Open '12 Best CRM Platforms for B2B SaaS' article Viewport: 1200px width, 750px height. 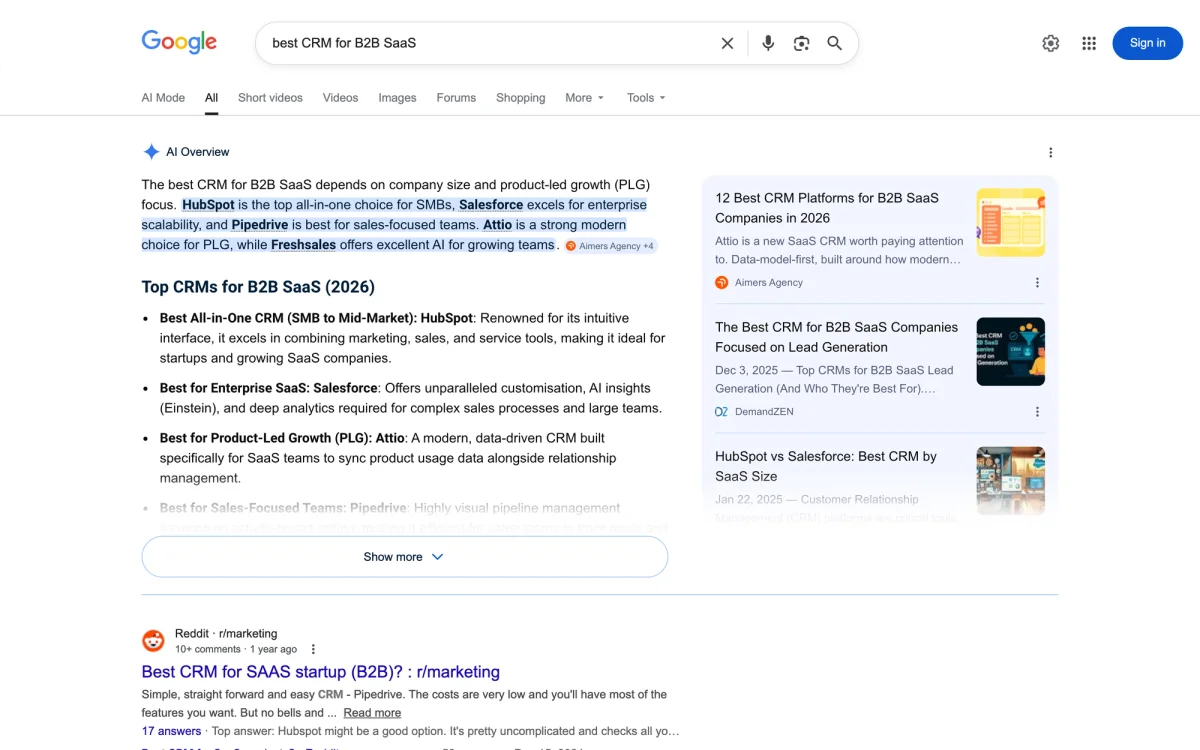[827, 208]
